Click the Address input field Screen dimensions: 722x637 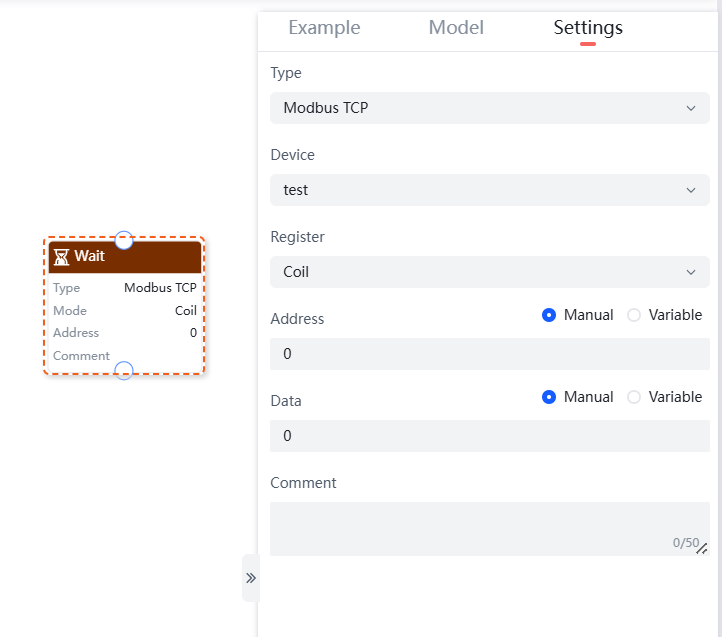[x=490, y=354]
